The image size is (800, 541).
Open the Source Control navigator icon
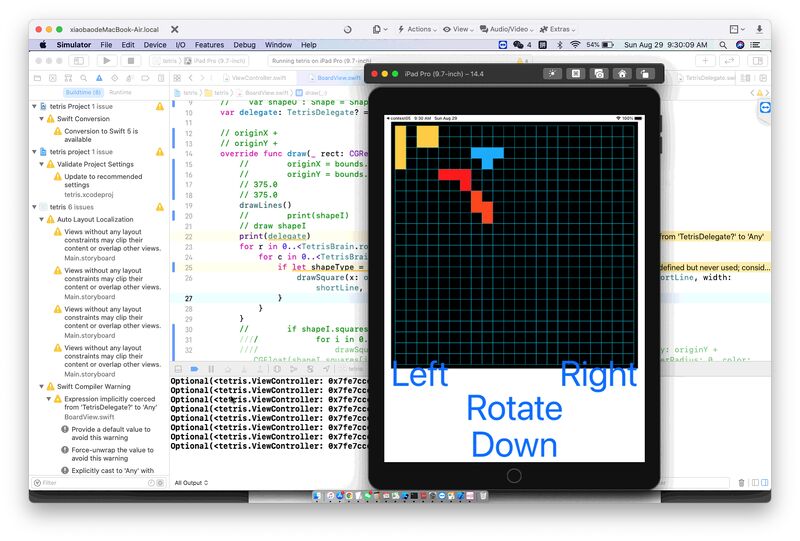[53, 78]
